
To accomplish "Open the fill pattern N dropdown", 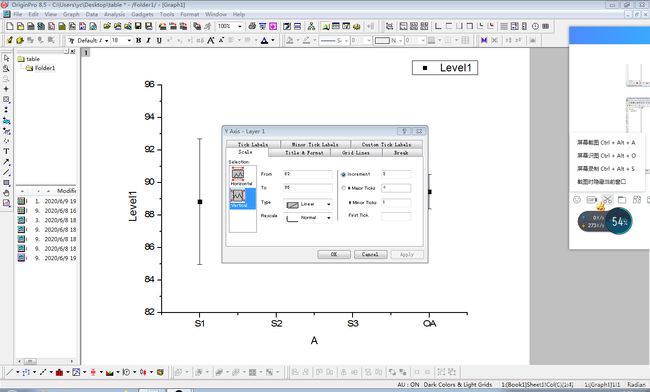I will [x=400, y=40].
